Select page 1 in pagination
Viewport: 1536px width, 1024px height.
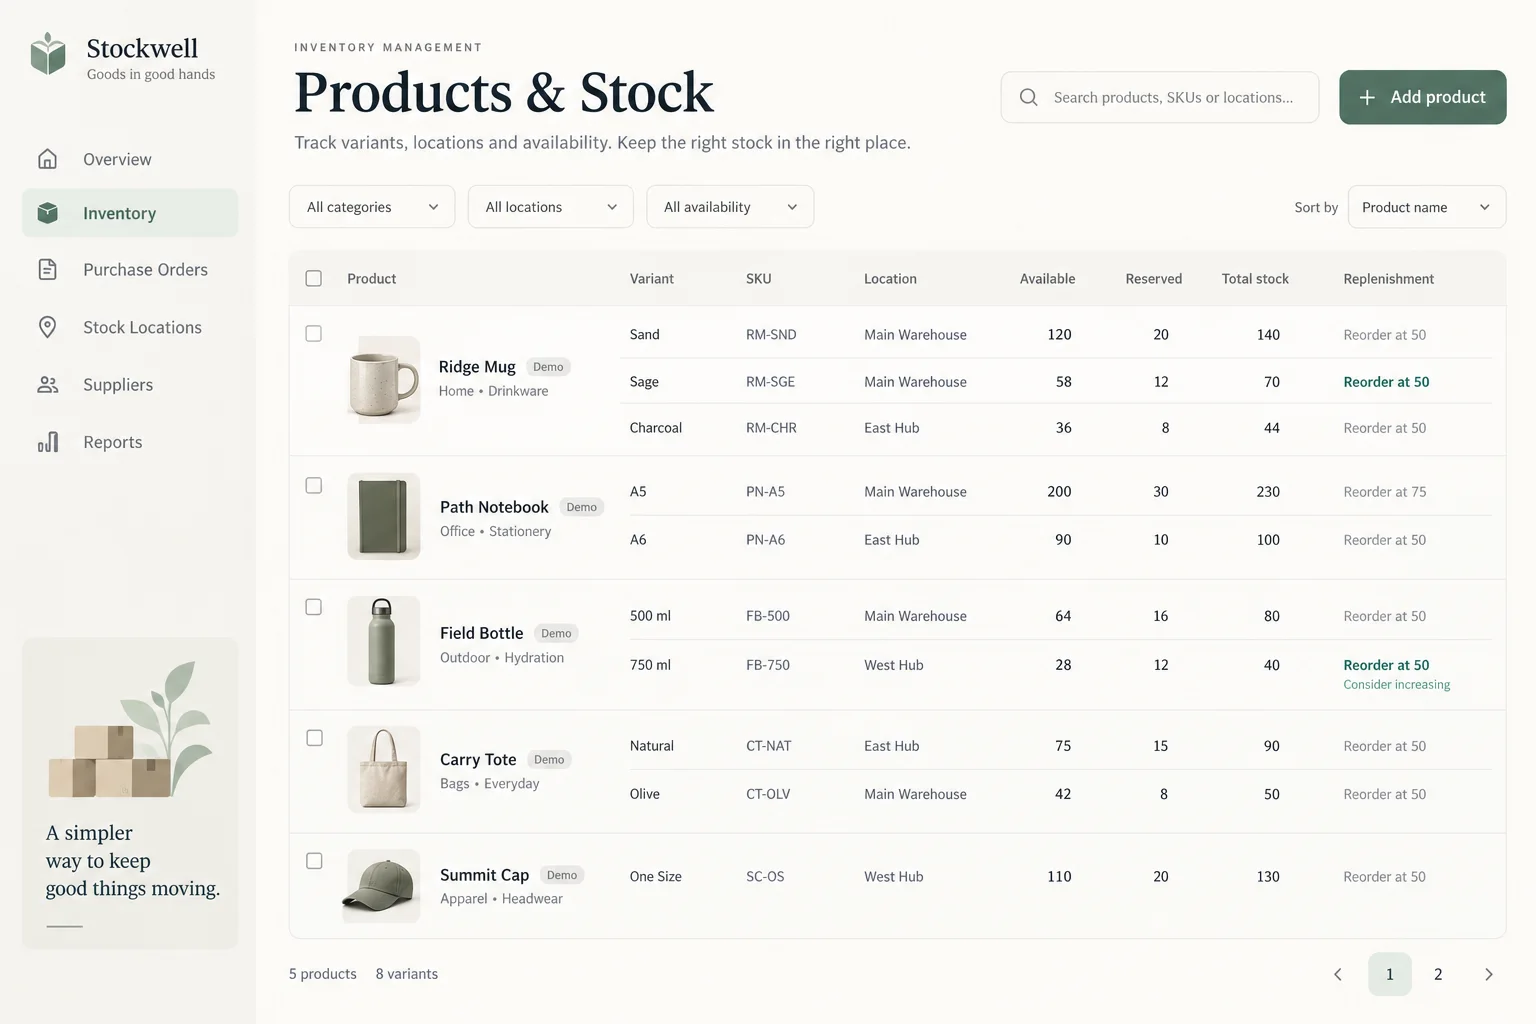tap(1390, 974)
